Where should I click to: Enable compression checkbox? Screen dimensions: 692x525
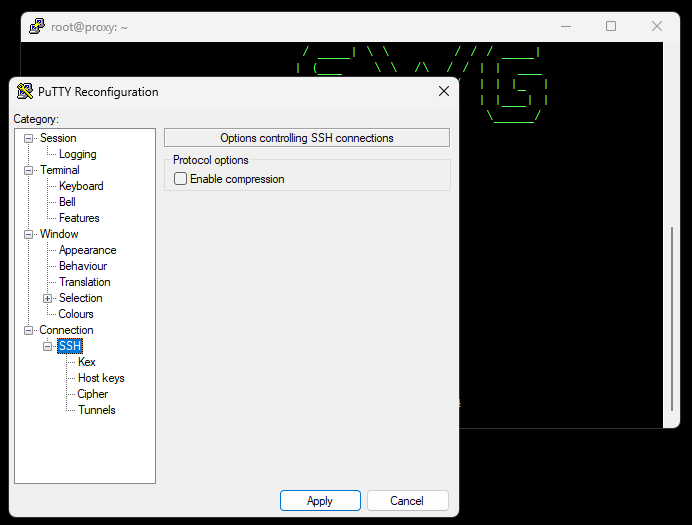point(180,179)
